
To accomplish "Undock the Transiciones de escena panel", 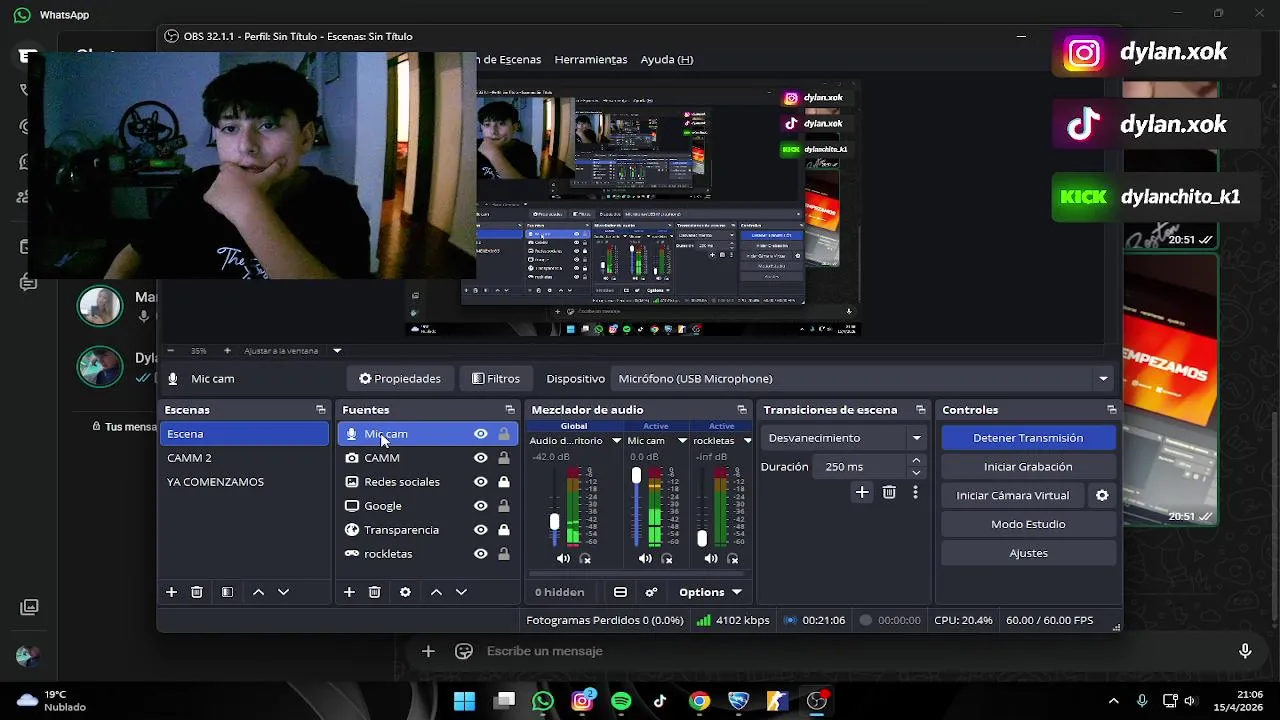I will tap(920, 410).
